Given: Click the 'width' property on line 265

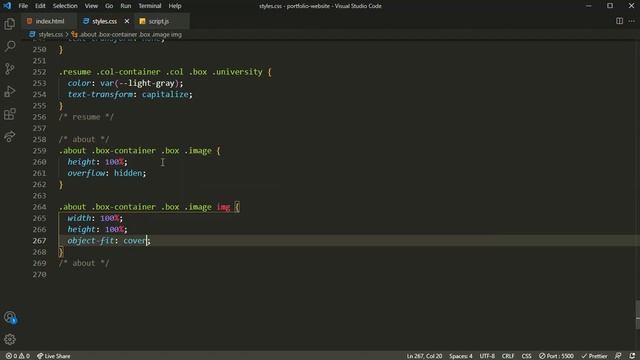Looking at the screenshot, I should (x=79, y=218).
